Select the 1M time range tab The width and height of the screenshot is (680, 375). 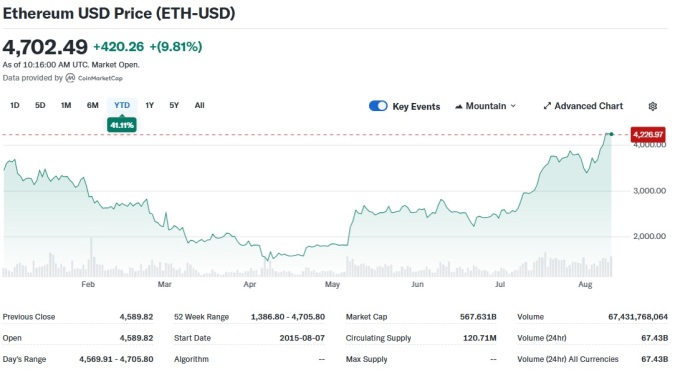pyautogui.click(x=66, y=105)
